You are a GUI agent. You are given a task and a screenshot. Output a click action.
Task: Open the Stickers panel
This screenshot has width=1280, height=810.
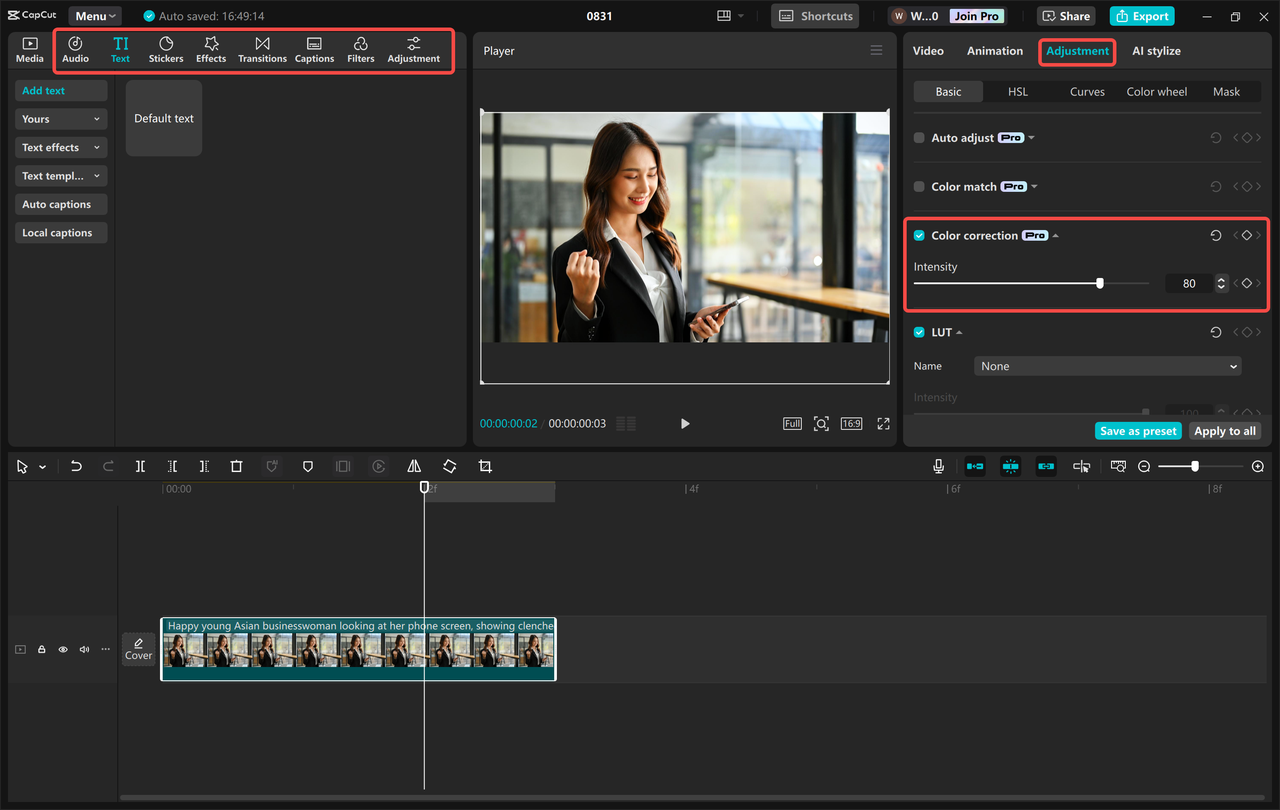165,49
